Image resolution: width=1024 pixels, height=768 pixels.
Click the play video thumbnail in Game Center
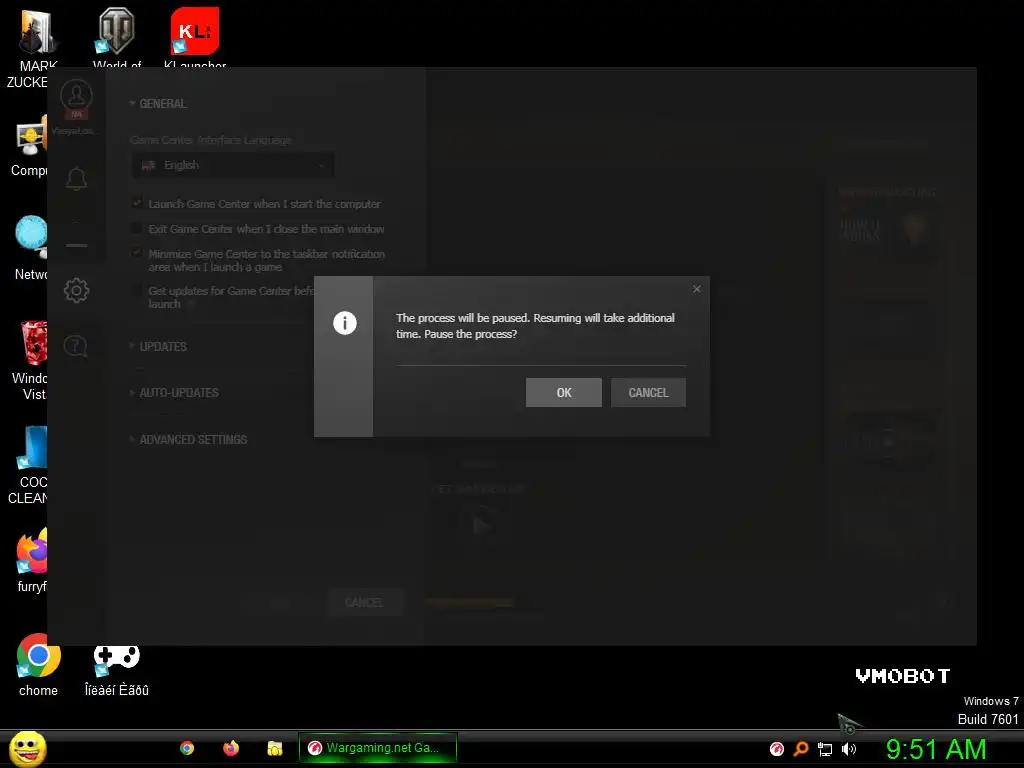point(481,526)
